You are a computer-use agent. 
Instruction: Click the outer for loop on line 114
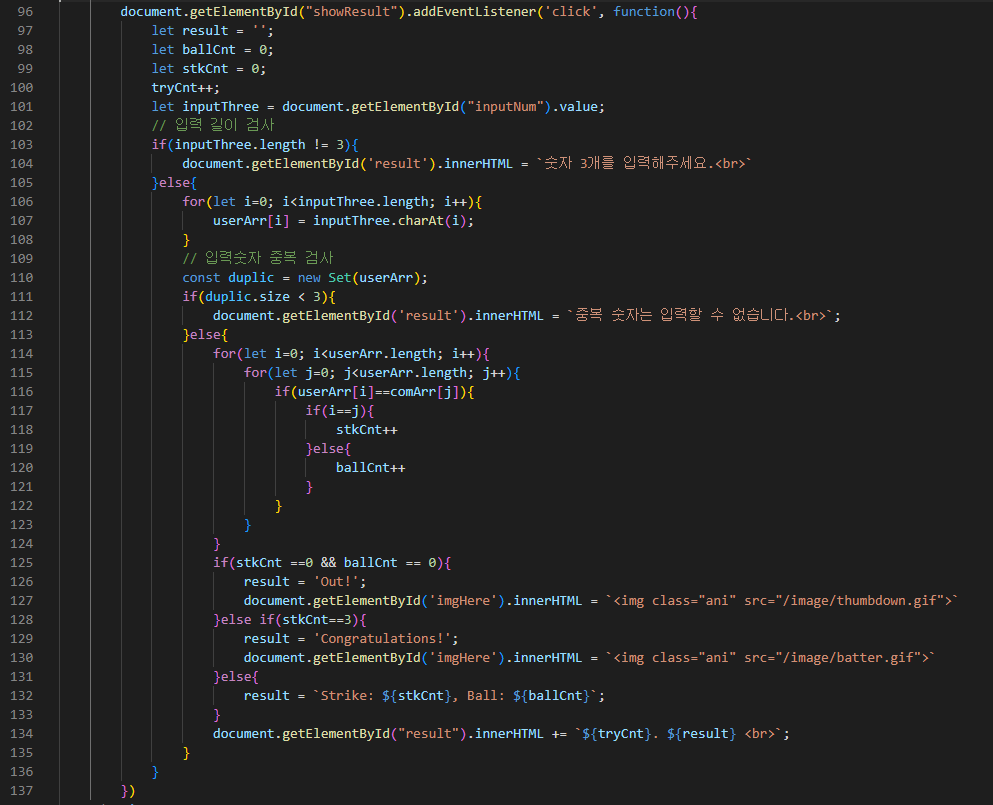click(x=351, y=353)
